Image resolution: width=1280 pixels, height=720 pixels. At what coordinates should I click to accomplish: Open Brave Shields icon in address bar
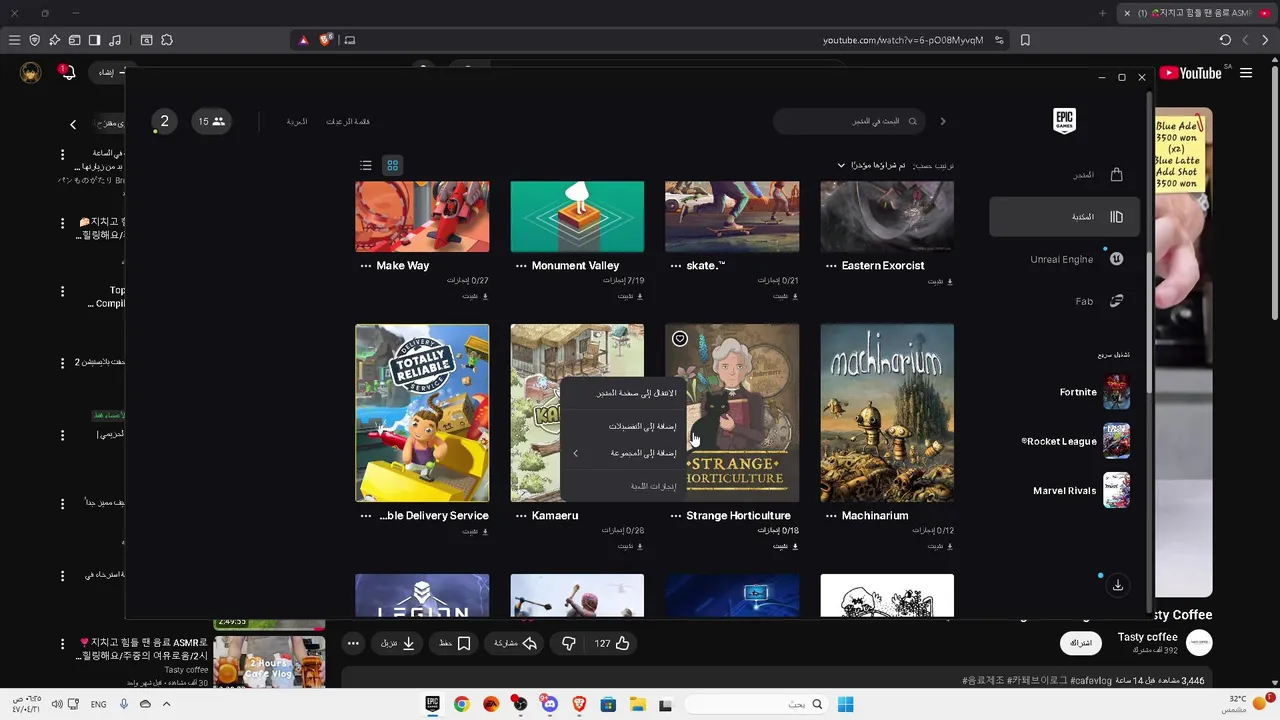point(325,40)
